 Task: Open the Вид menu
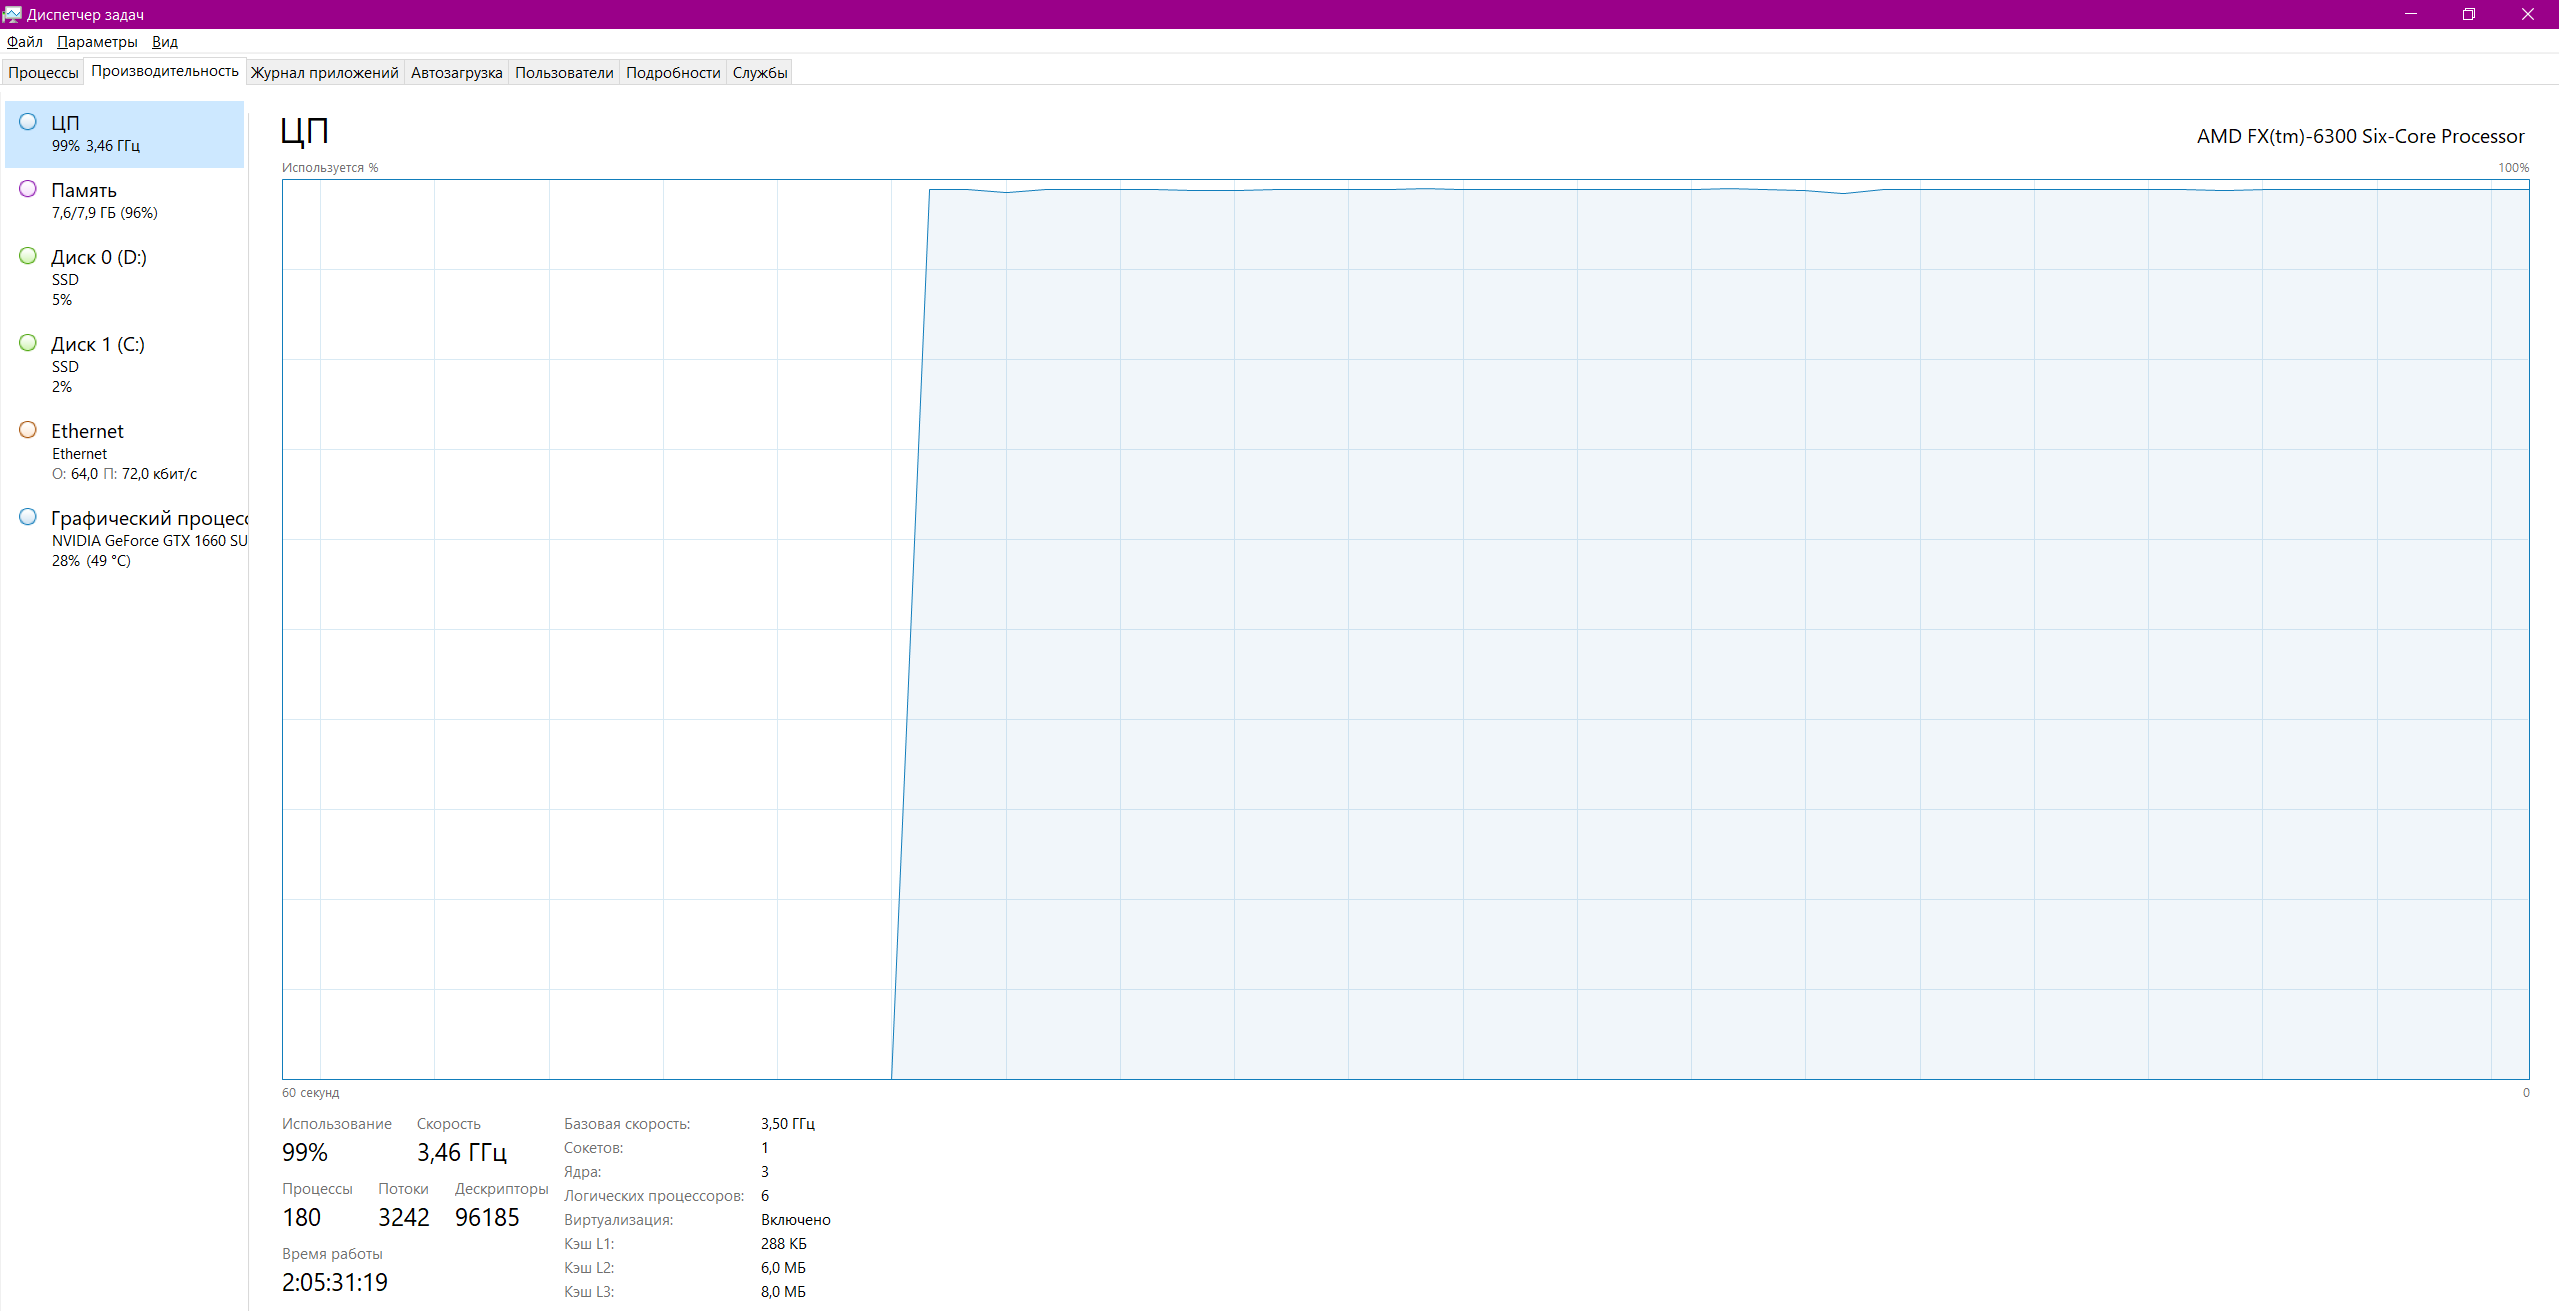pyautogui.click(x=165, y=42)
